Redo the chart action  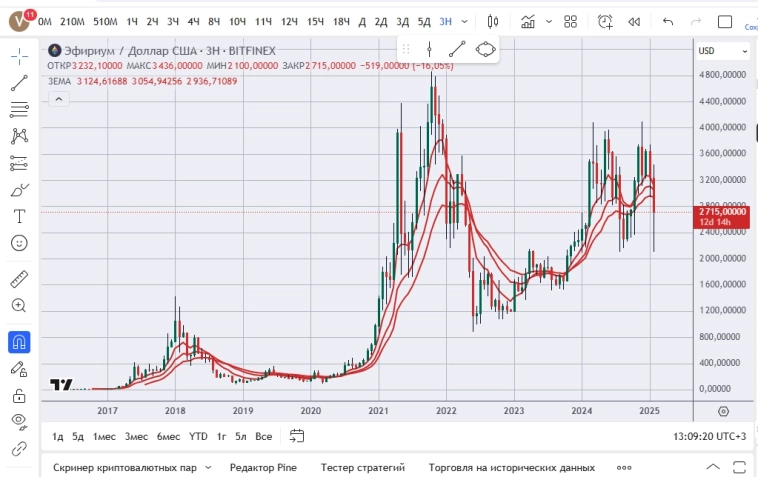tap(696, 22)
